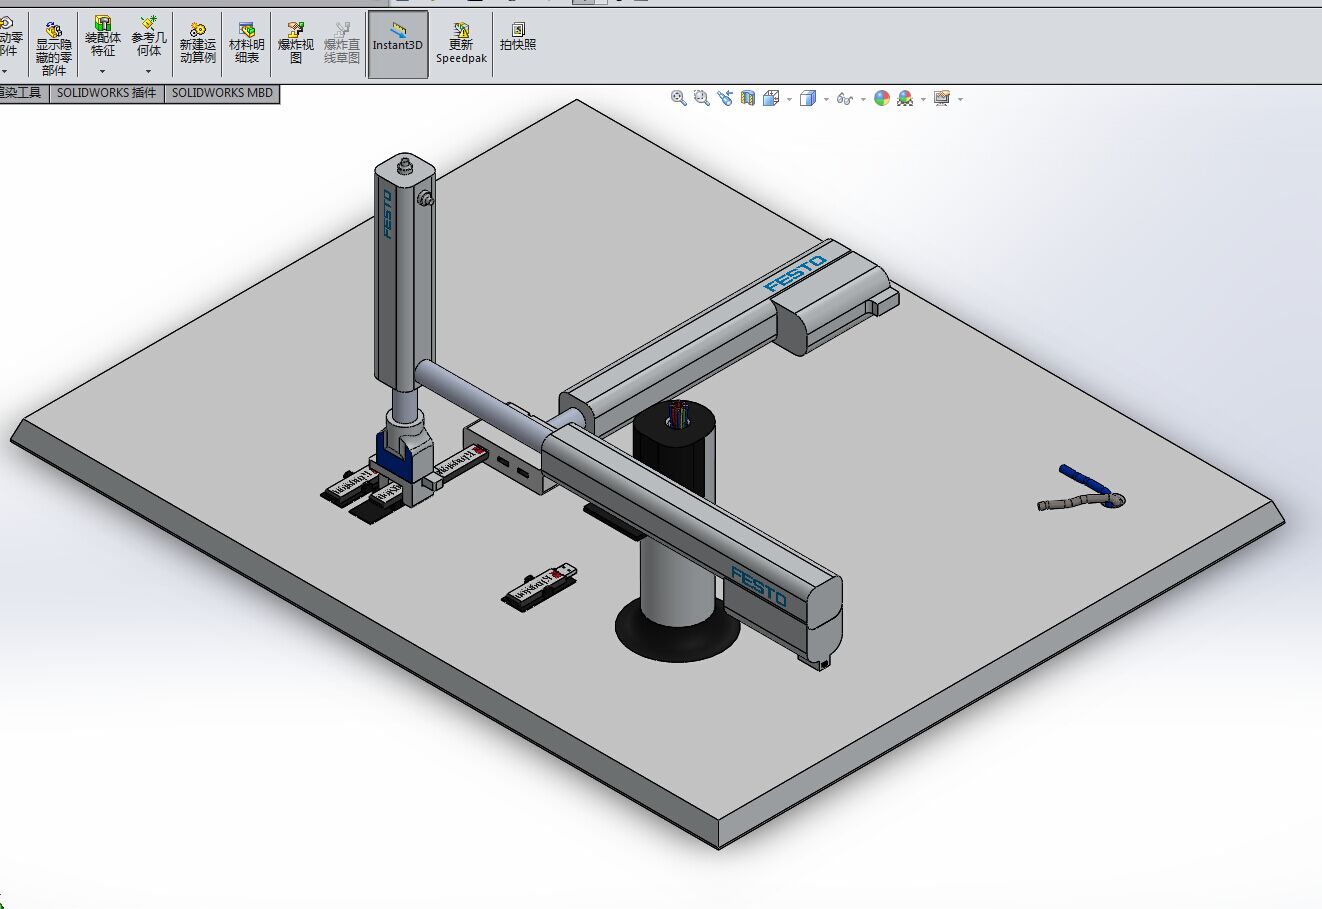1322x909 pixels.
Task: Click Previous View icon
Action: tap(725, 98)
